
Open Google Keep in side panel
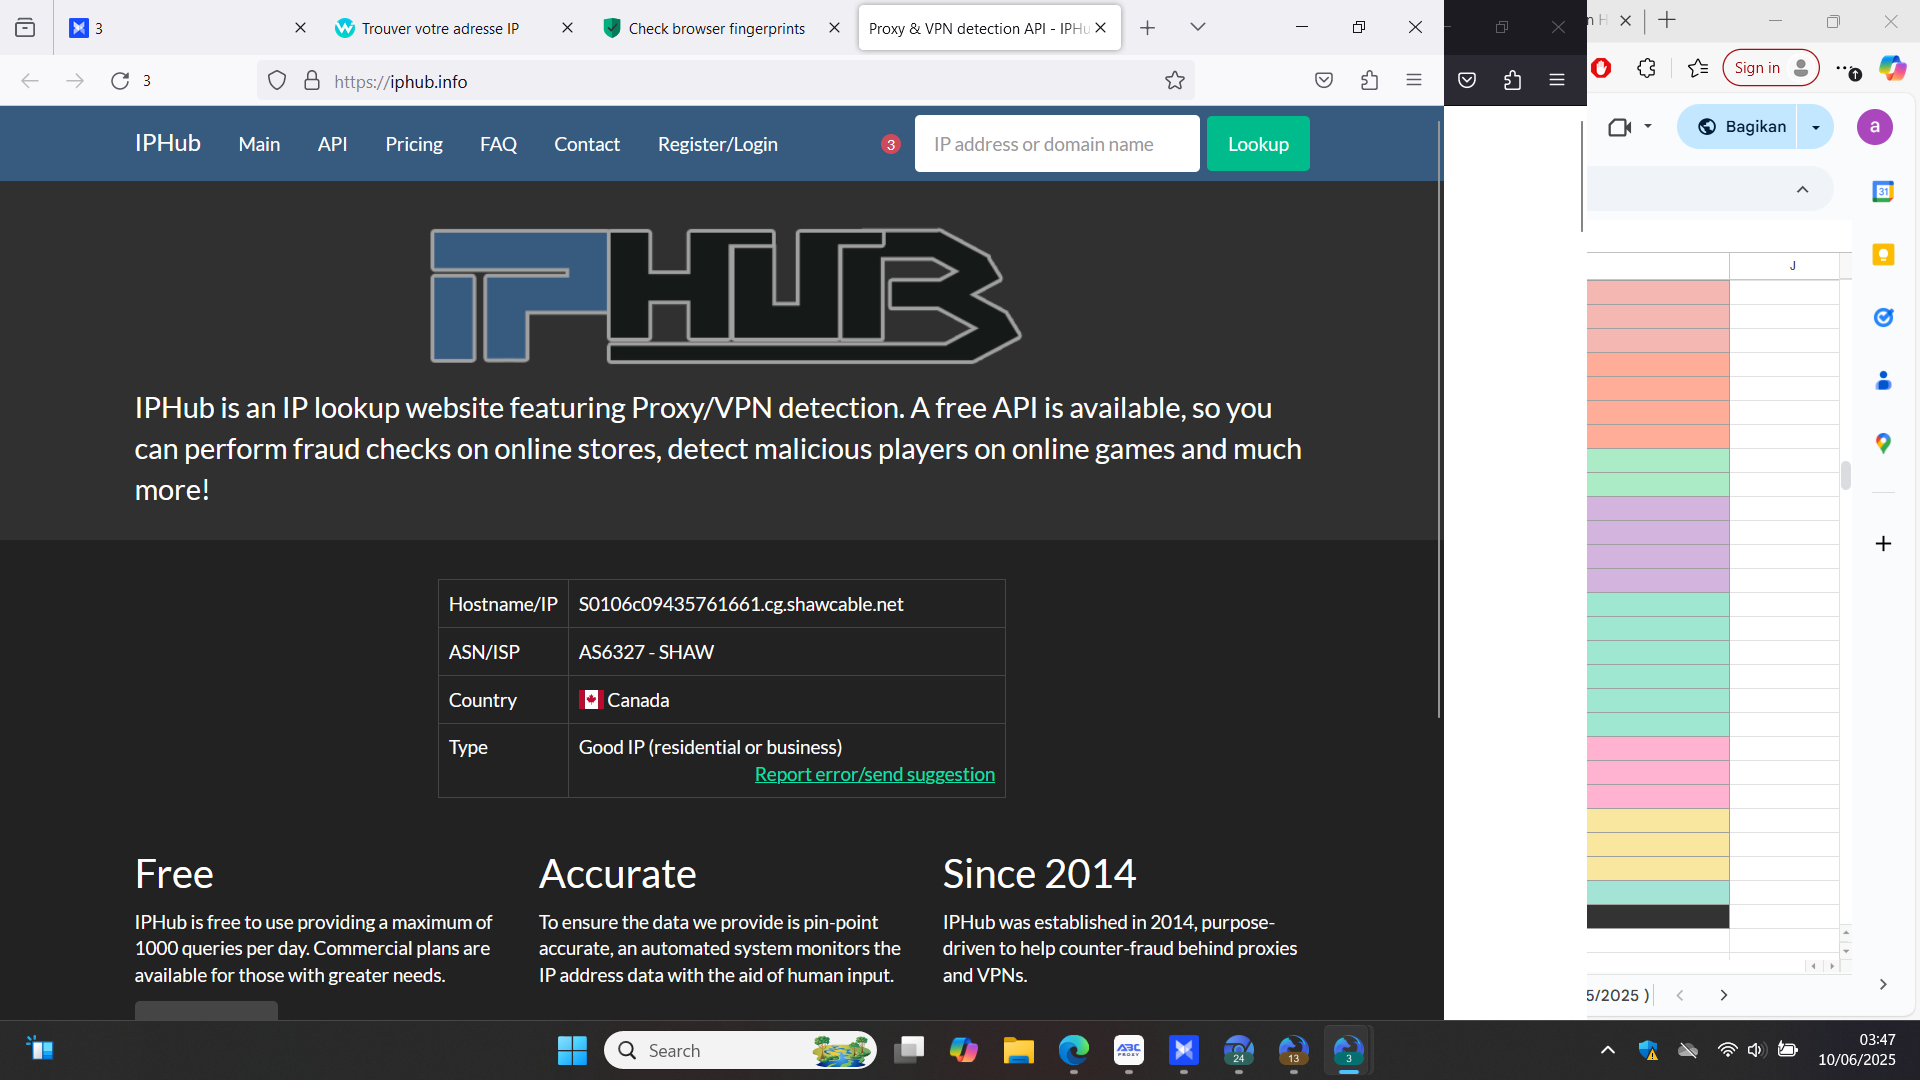tap(1883, 255)
